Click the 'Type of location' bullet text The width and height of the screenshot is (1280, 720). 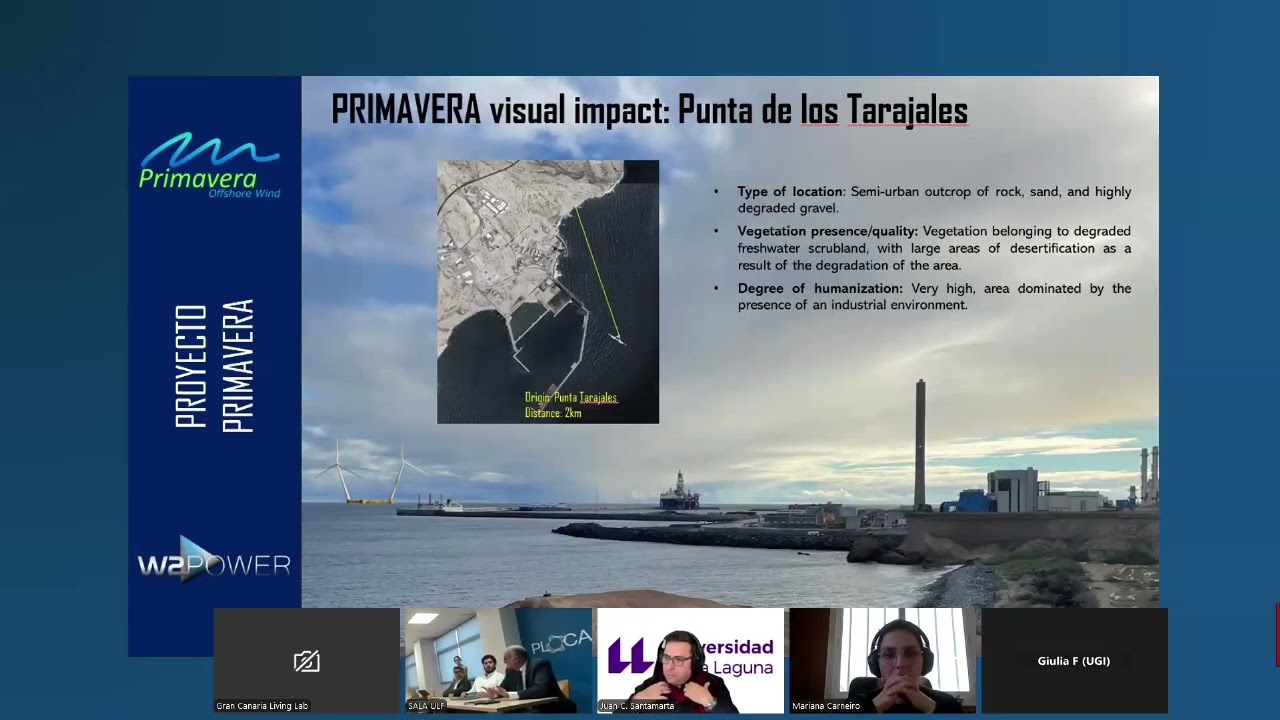pos(934,199)
